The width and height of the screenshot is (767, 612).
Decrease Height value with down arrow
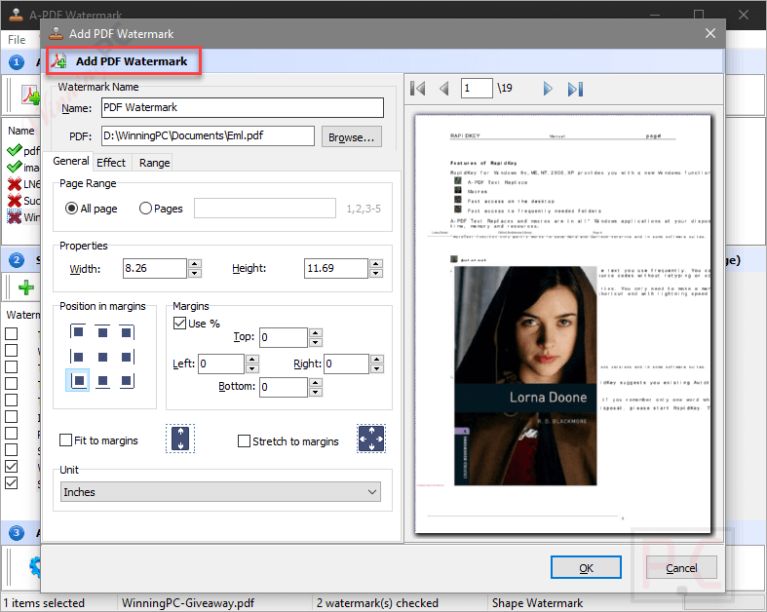pyautogui.click(x=376, y=273)
